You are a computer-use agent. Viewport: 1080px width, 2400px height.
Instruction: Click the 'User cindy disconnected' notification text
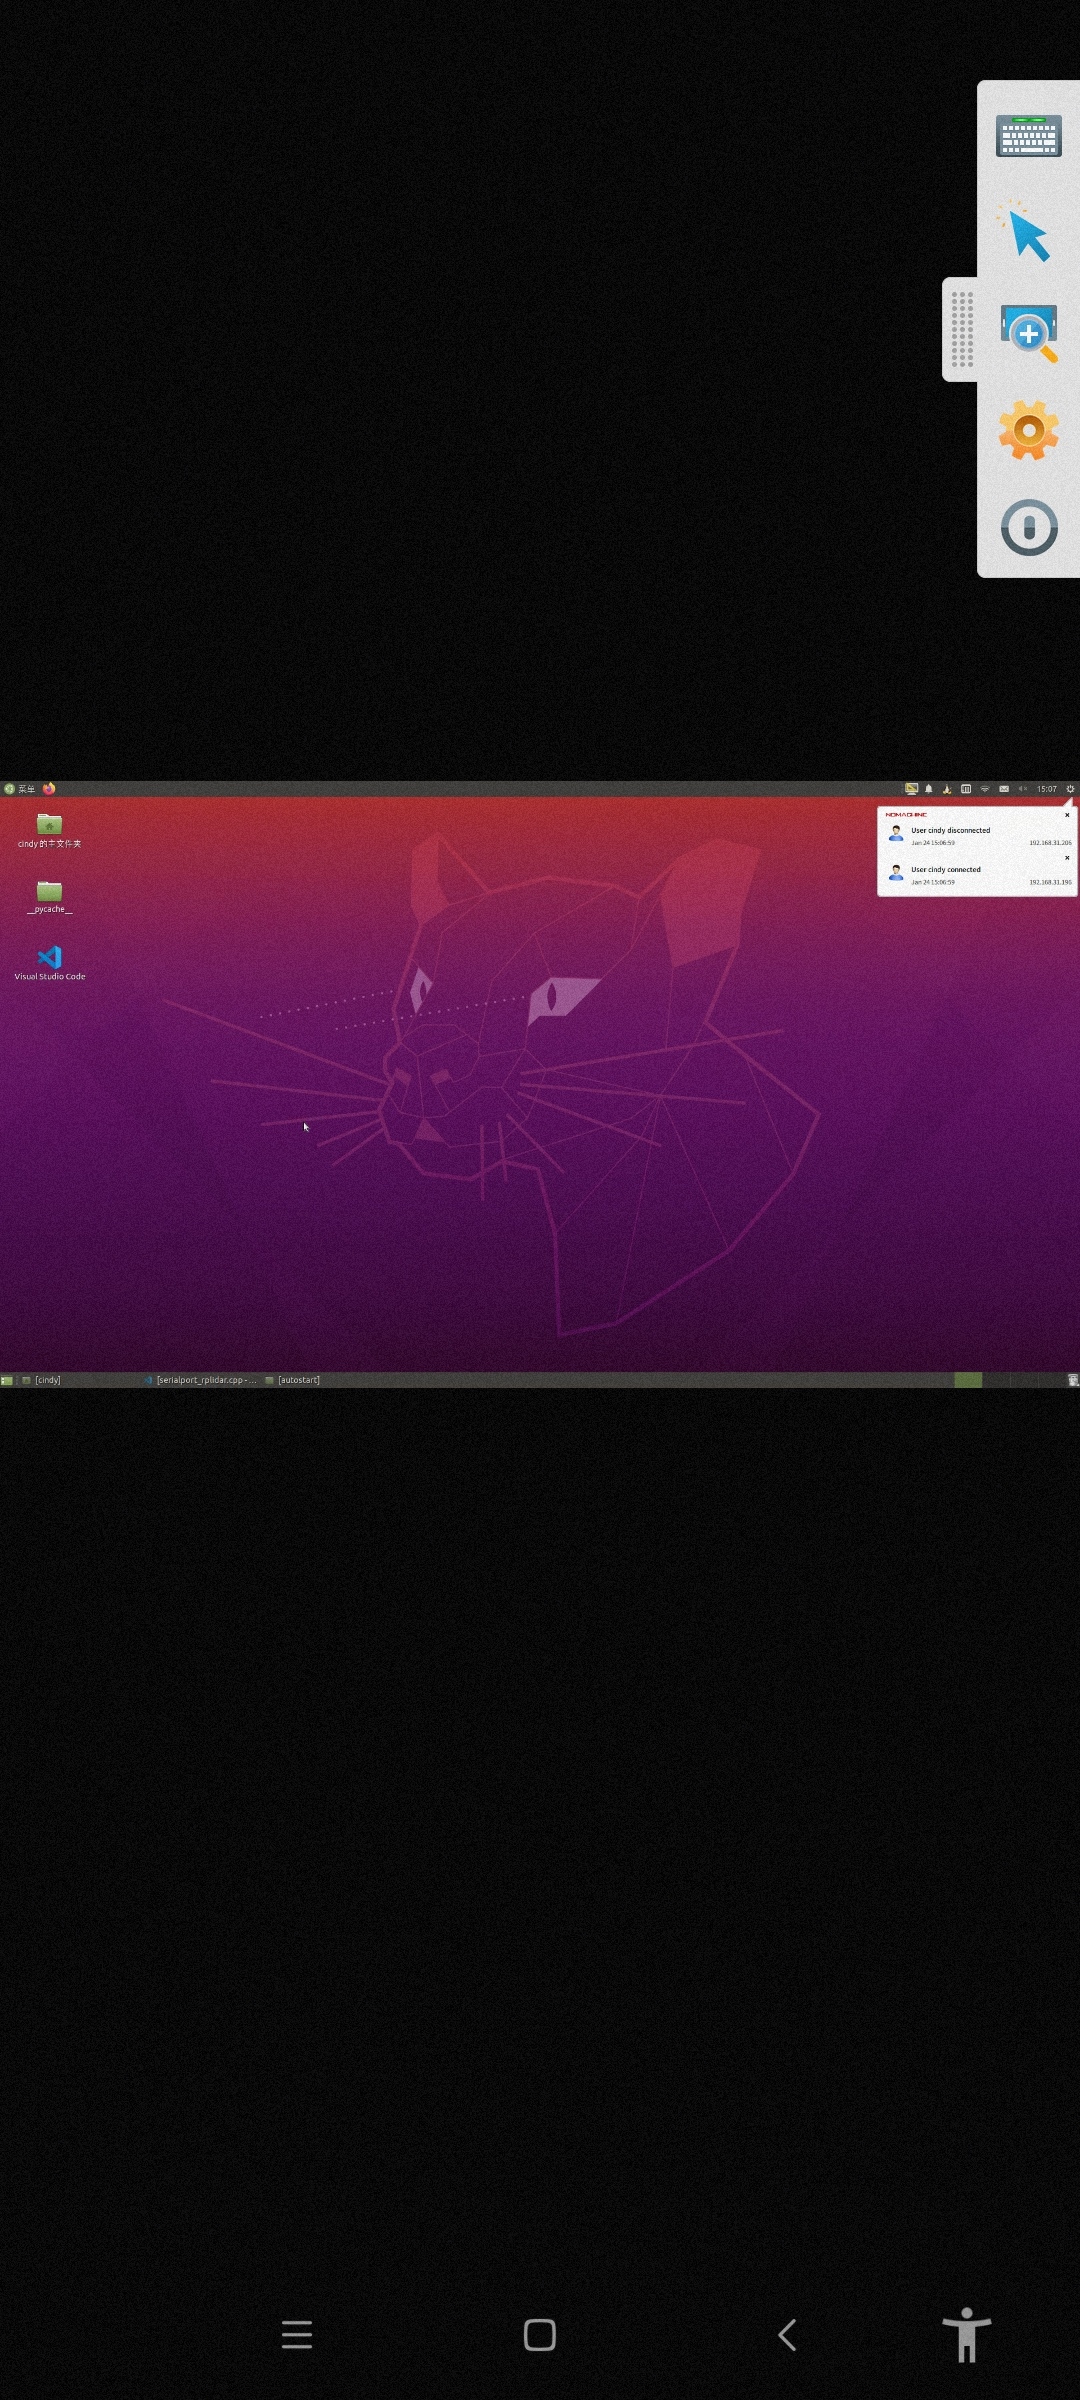[x=950, y=830]
